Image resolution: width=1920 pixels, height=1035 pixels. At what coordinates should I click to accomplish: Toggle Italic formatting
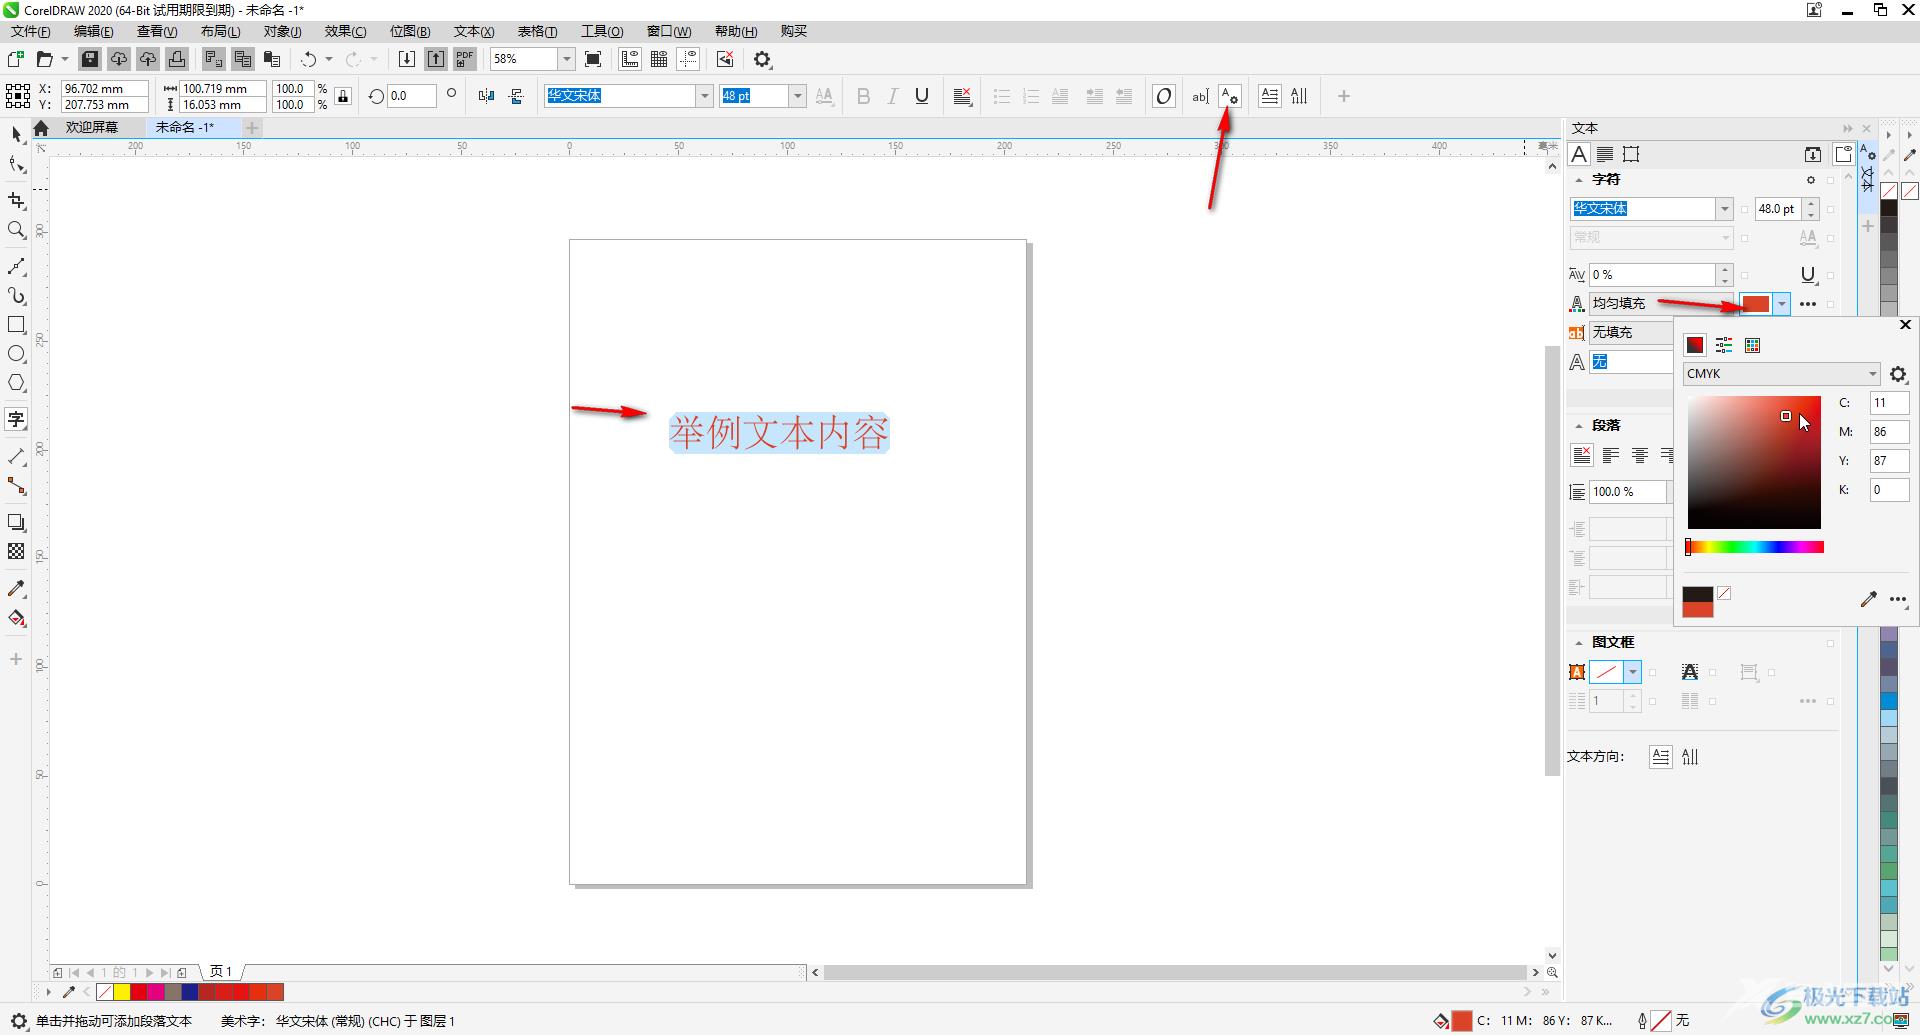coord(893,96)
